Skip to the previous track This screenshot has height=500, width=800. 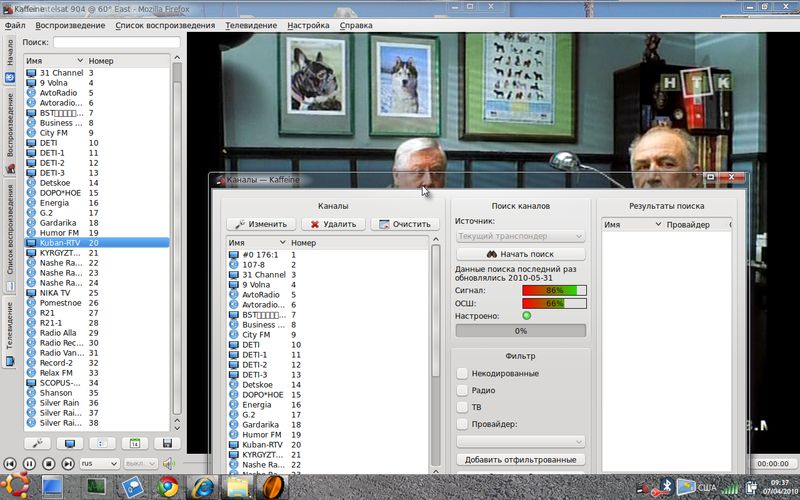[x=10, y=464]
